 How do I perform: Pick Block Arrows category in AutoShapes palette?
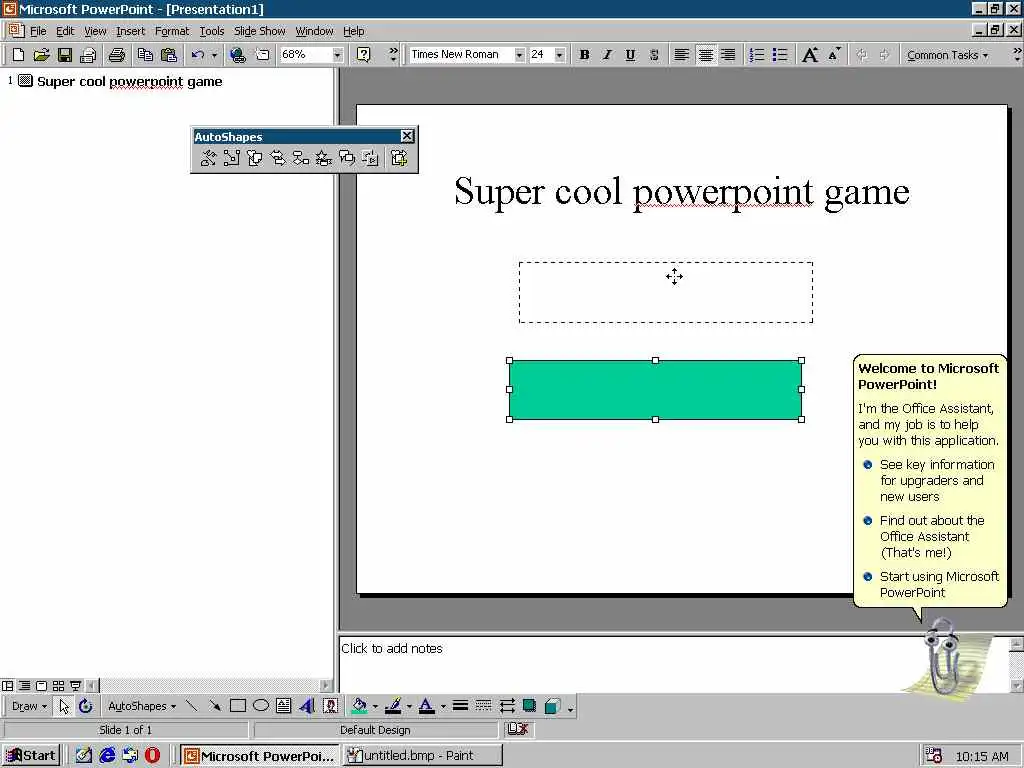tap(278, 157)
